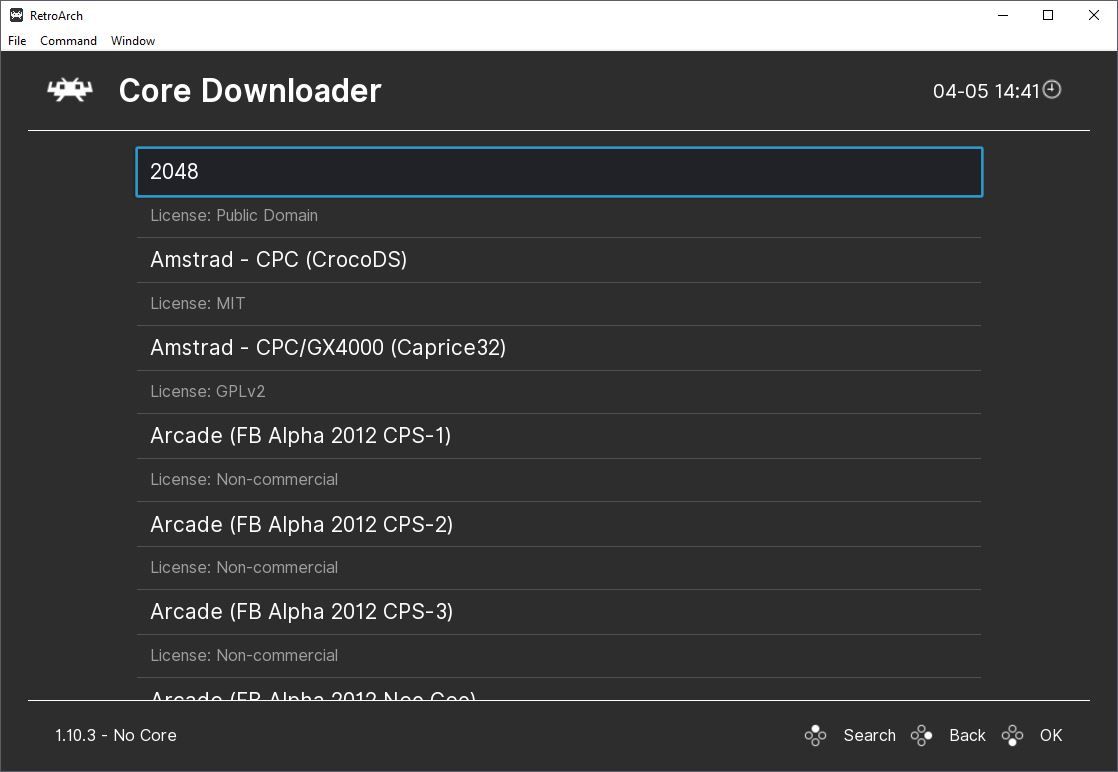This screenshot has width=1118, height=772.
Task: Click the RetroArch invader logo in header
Action: click(x=70, y=90)
